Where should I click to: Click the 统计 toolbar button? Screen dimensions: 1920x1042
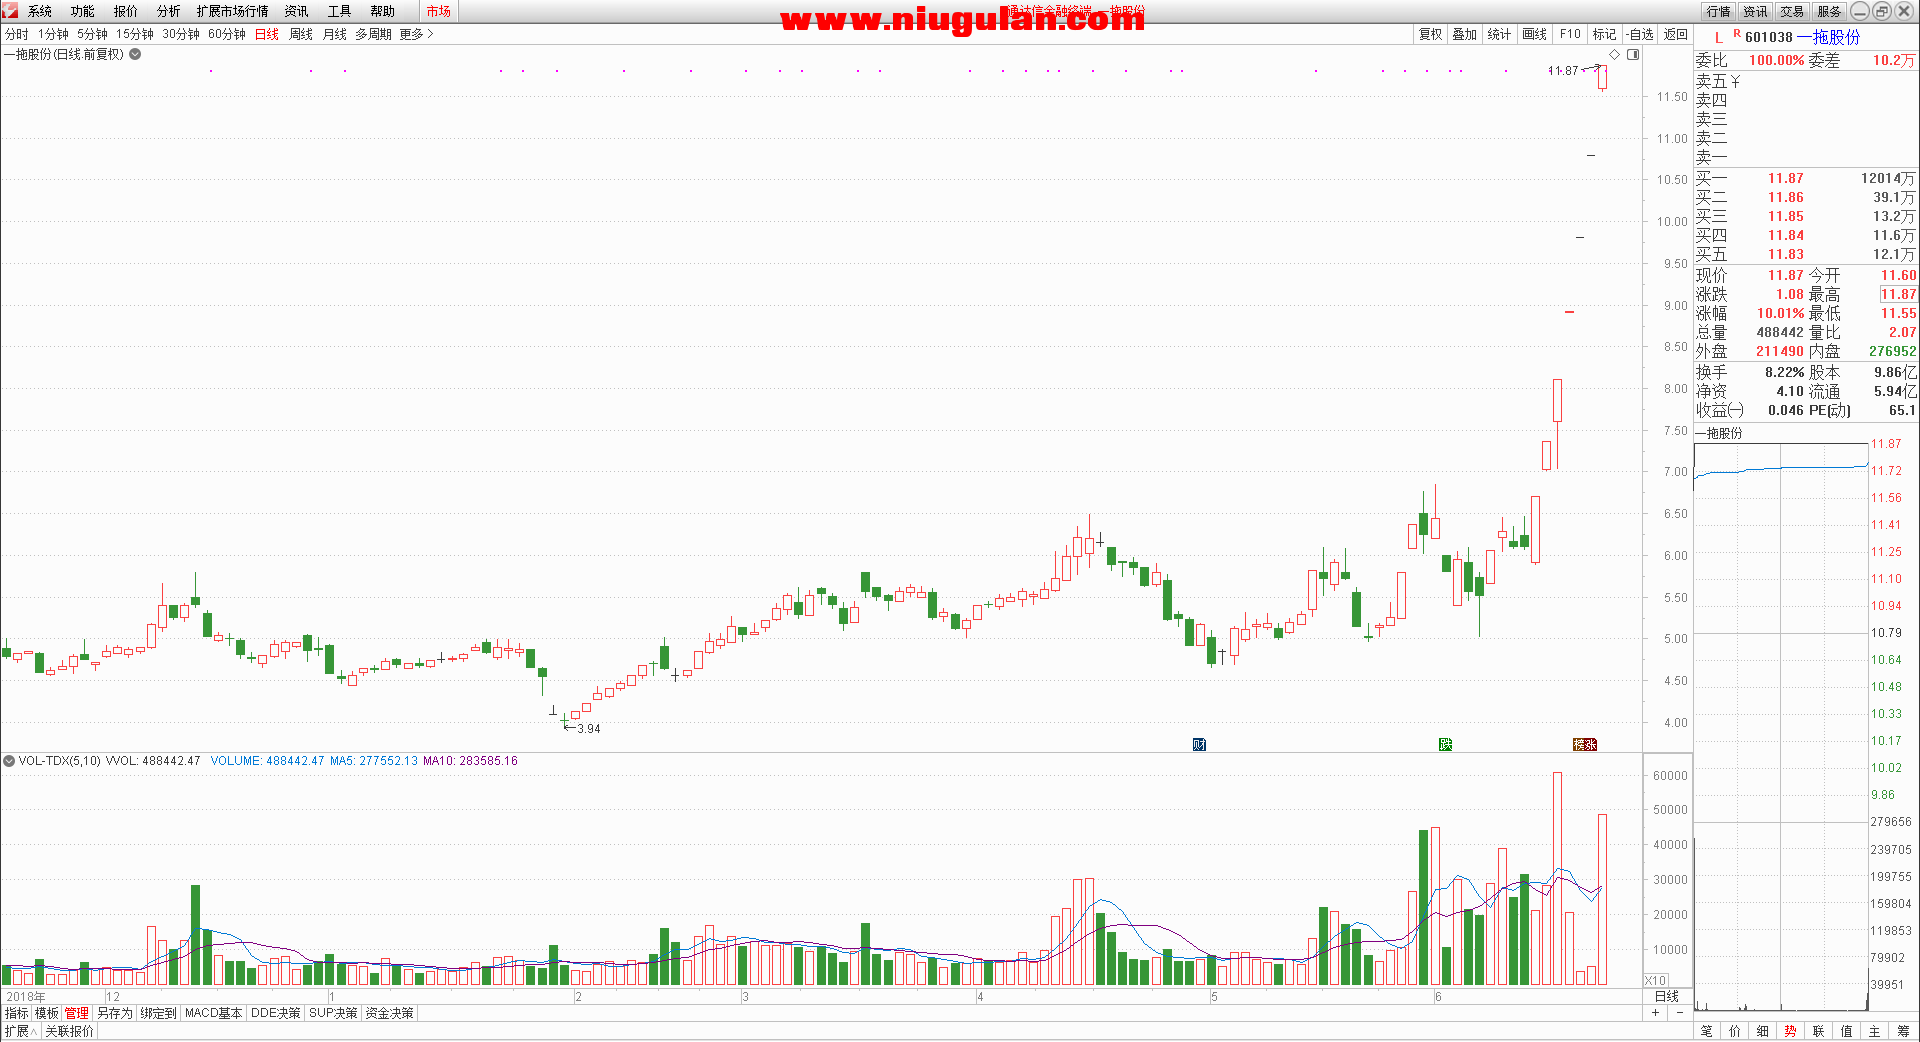pos(1500,34)
